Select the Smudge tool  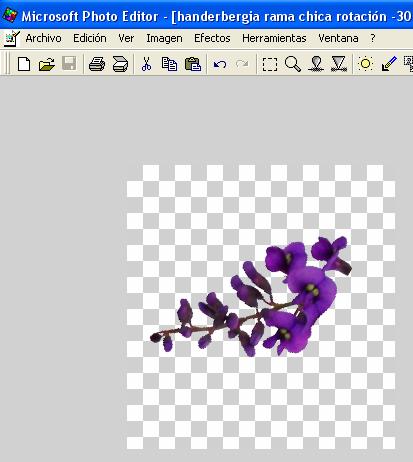(x=316, y=64)
